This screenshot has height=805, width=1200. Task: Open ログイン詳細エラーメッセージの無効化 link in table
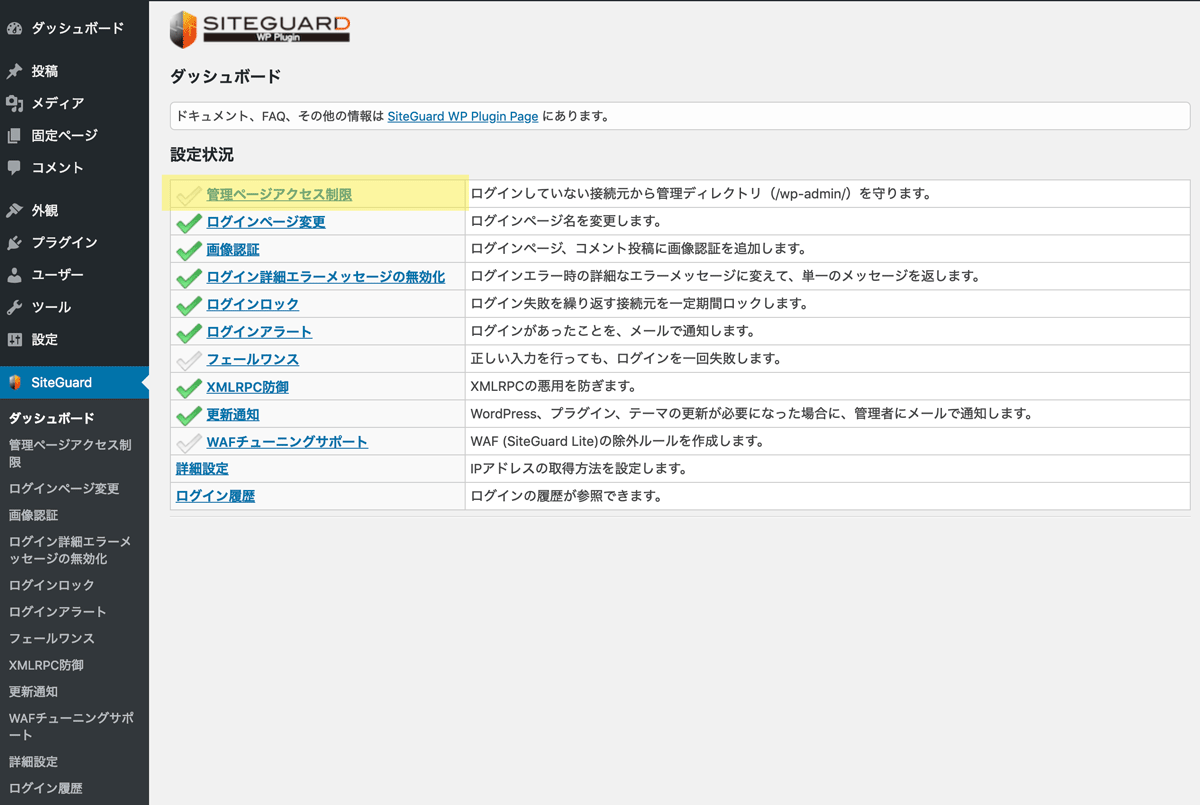coord(326,276)
